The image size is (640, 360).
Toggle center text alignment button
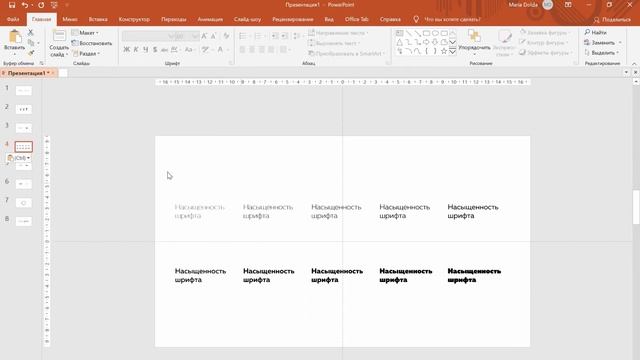coord(252,49)
